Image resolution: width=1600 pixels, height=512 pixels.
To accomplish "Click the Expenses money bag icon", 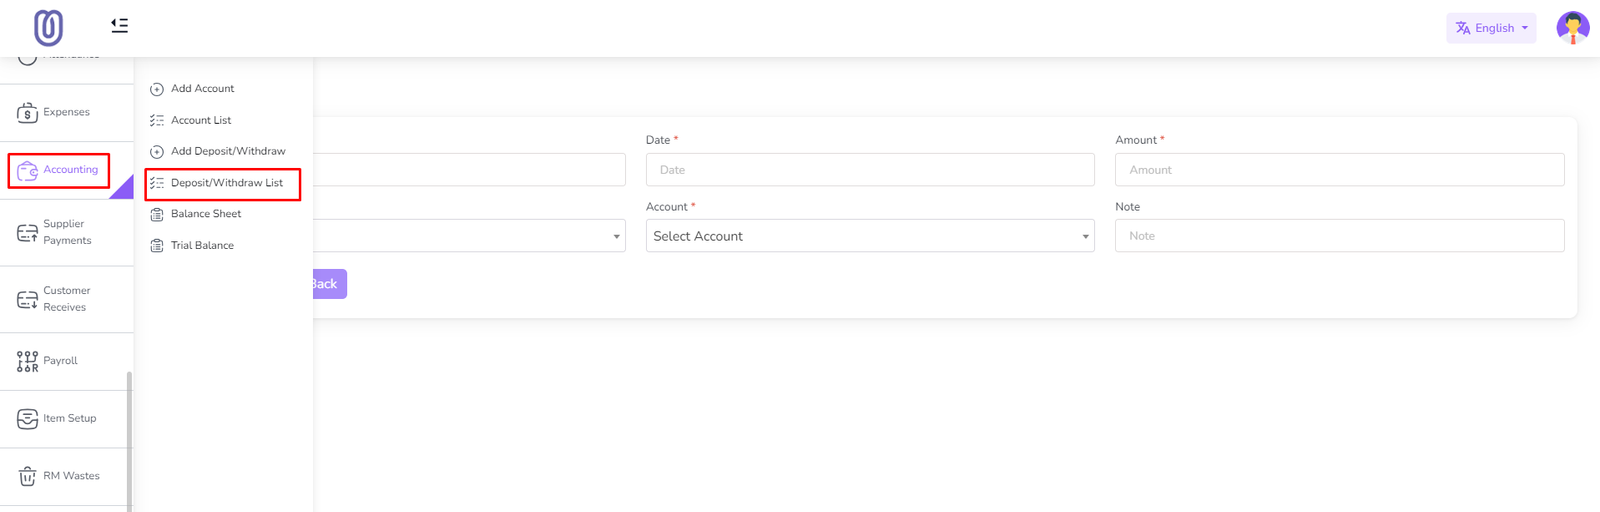I will pyautogui.click(x=27, y=113).
